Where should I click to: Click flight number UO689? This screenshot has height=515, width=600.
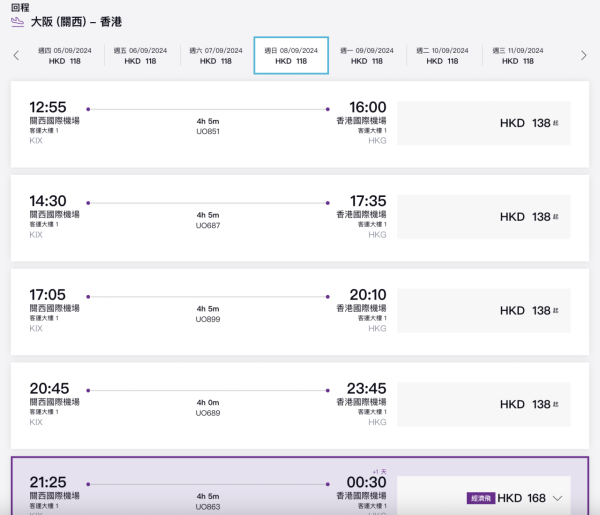208,413
